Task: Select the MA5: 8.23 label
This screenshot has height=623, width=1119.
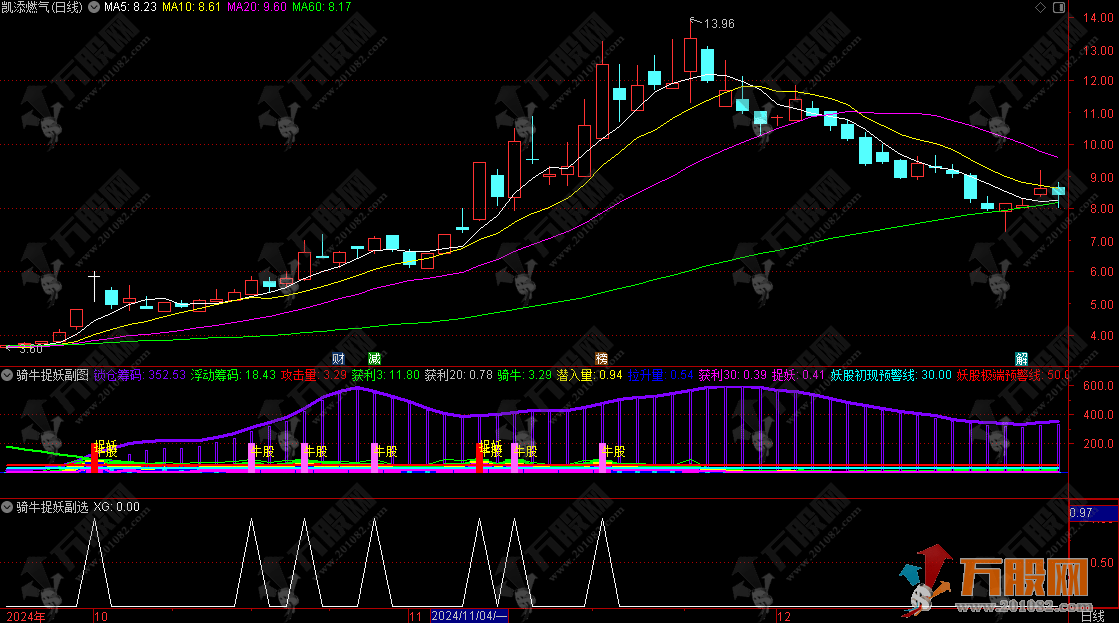Action: [x=131, y=7]
